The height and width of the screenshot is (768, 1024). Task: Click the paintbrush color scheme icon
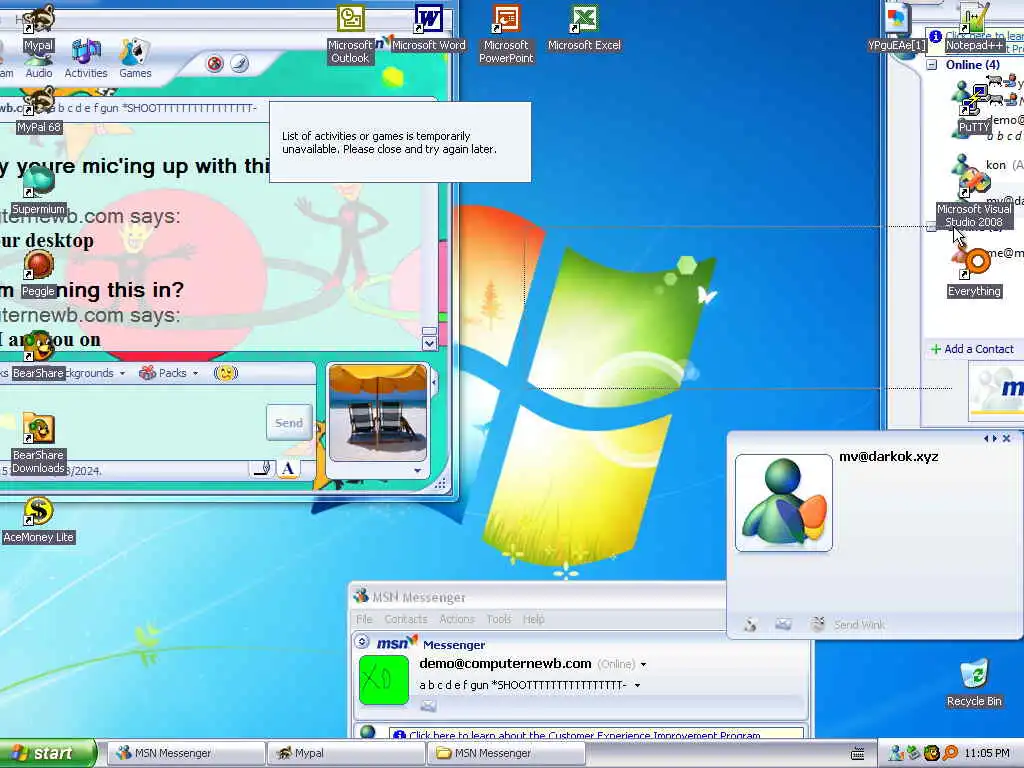(x=240, y=63)
